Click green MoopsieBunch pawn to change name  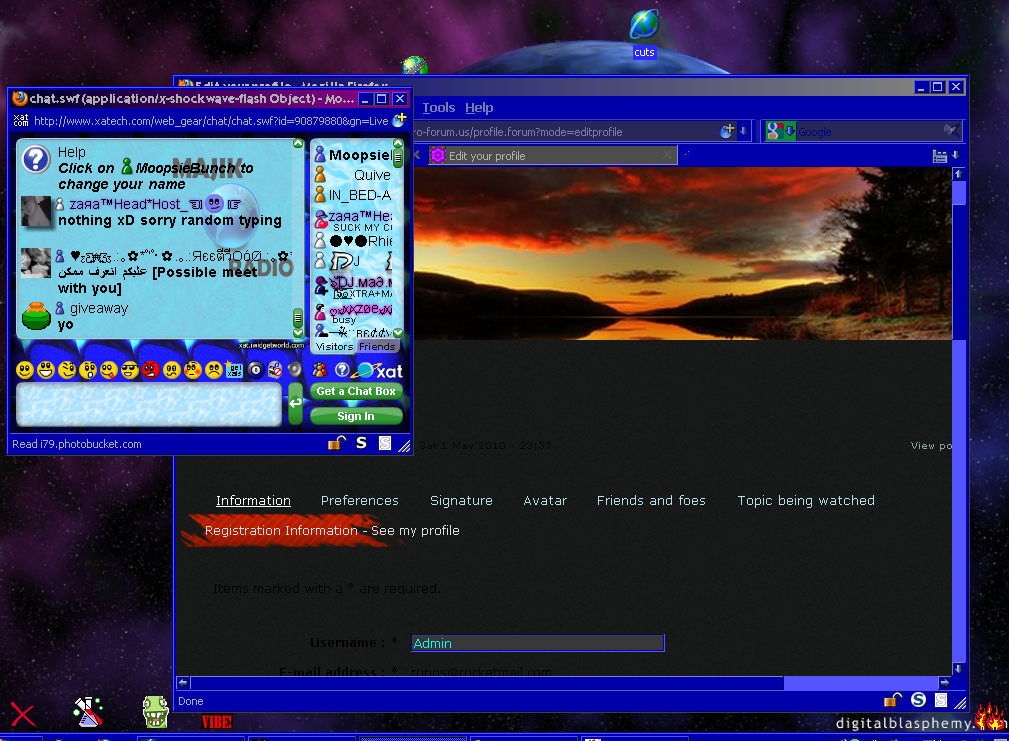coord(127,167)
